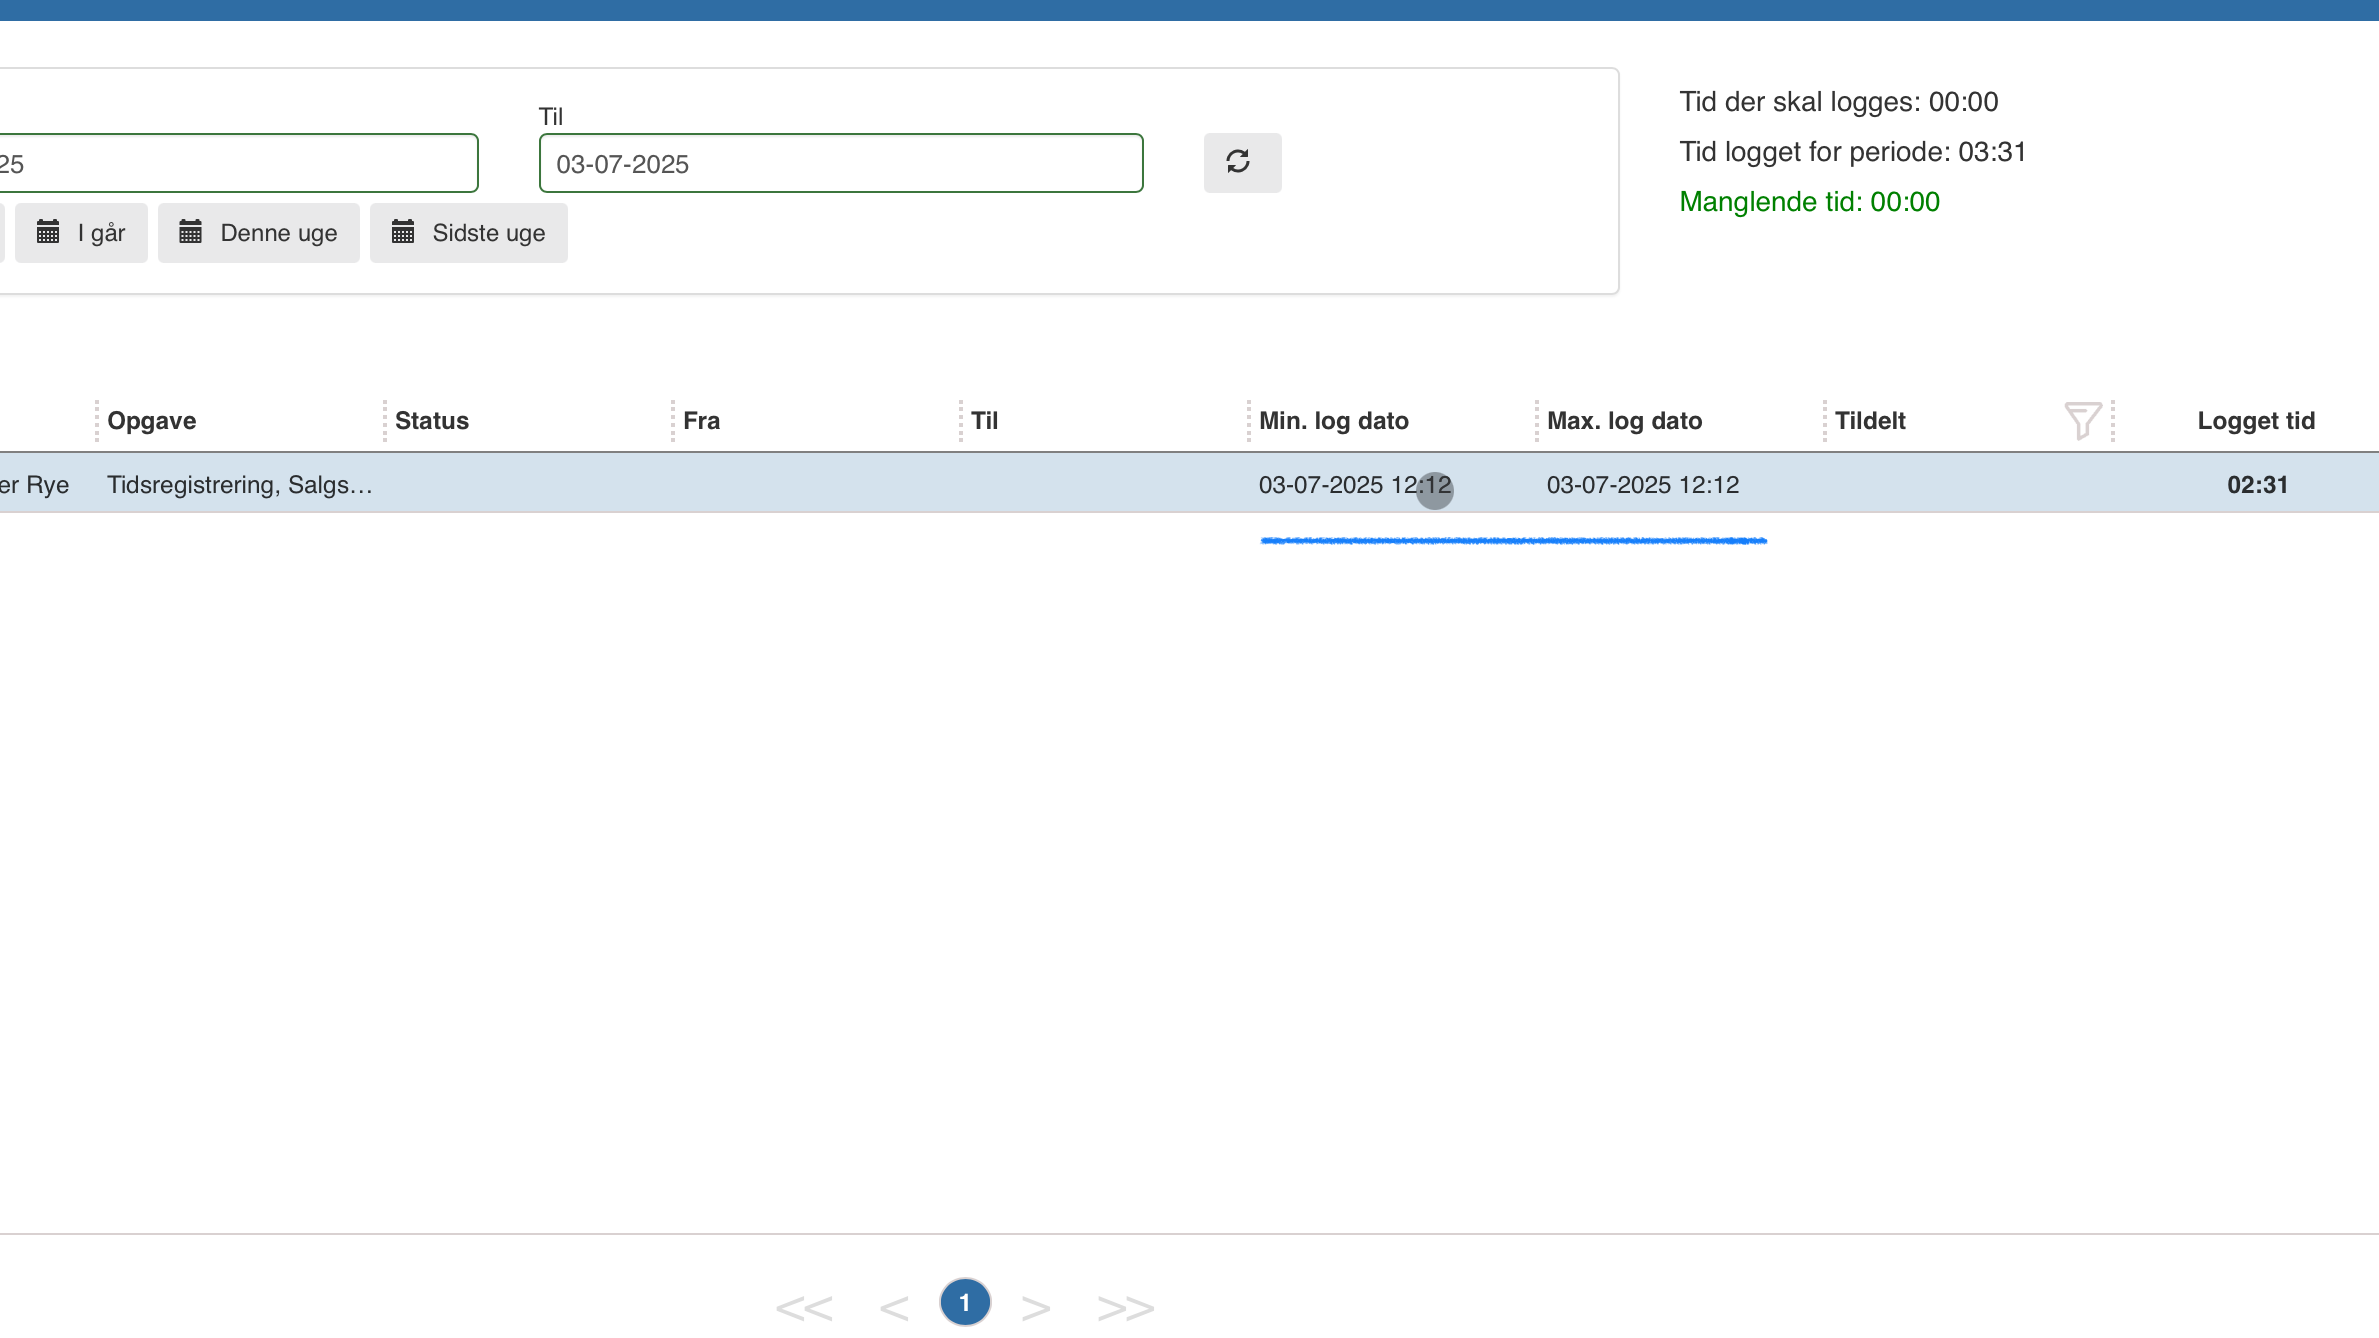Select page 1 in pagination
The width and height of the screenshot is (2379, 1338).
[964, 1302]
